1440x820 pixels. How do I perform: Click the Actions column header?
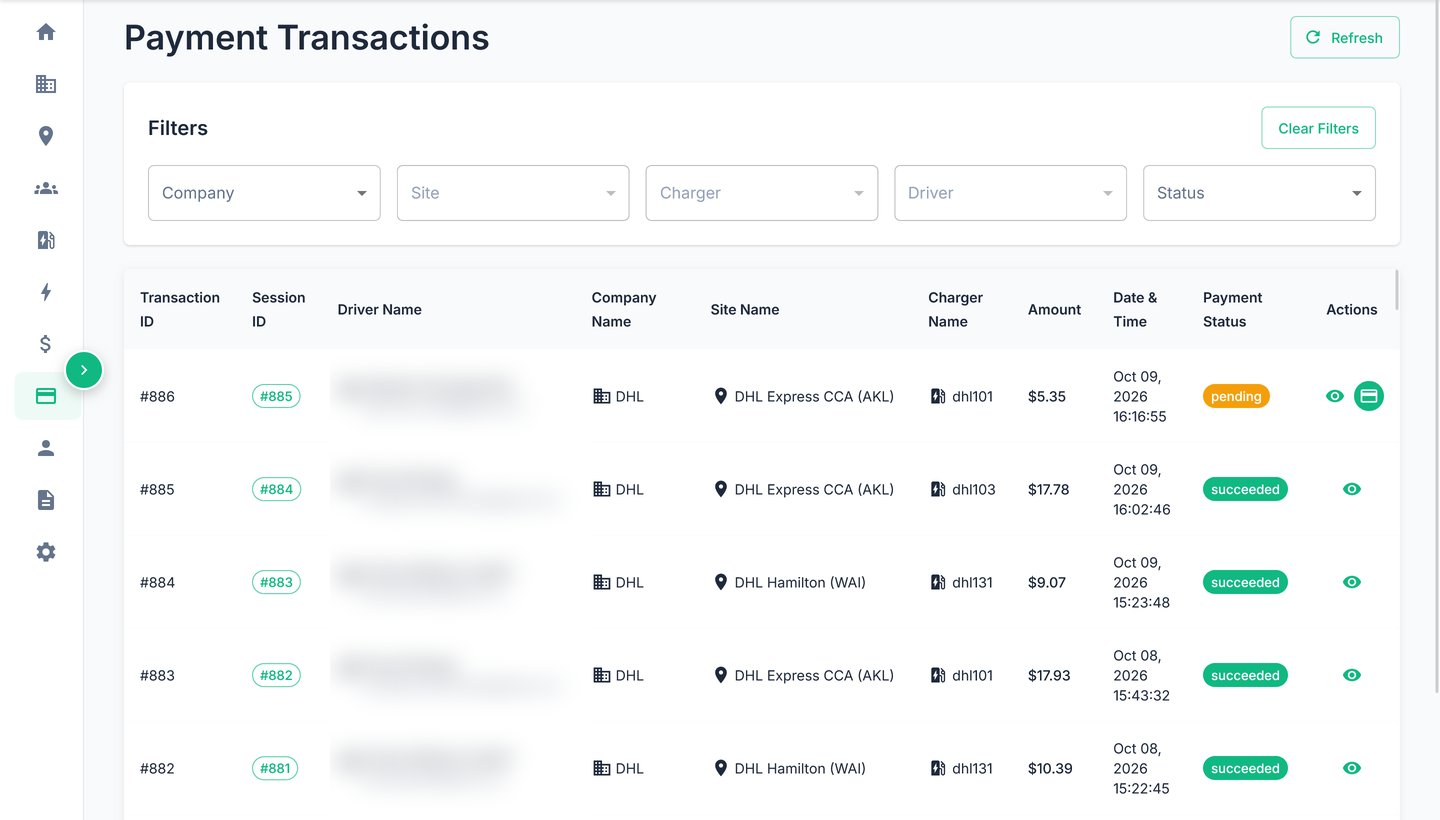pos(1352,309)
